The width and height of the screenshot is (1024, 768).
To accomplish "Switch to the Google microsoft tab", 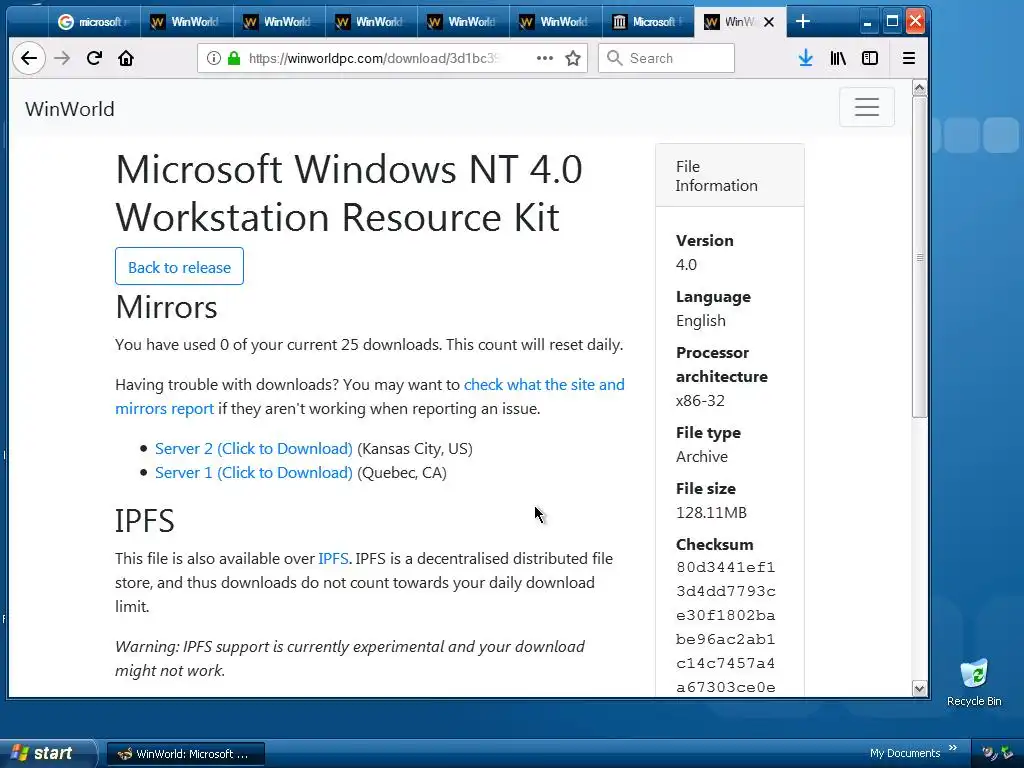I will click(93, 22).
